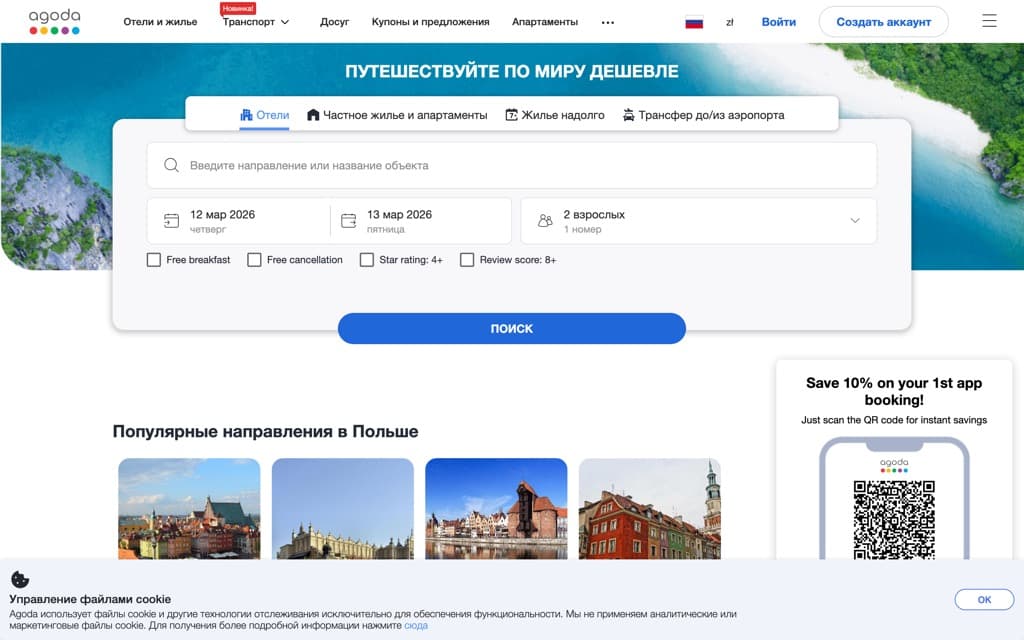Click the guests occupancy icon
The image size is (1024, 640).
point(545,220)
